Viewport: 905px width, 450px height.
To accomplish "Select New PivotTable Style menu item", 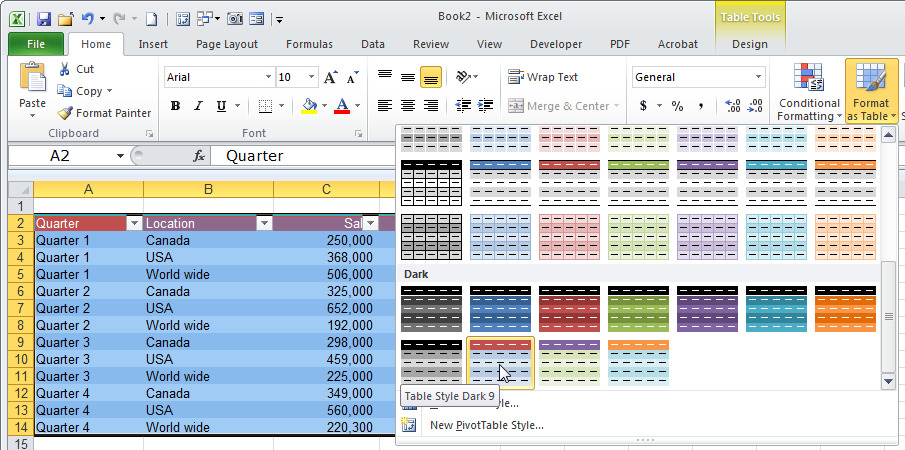I will 486,426.
